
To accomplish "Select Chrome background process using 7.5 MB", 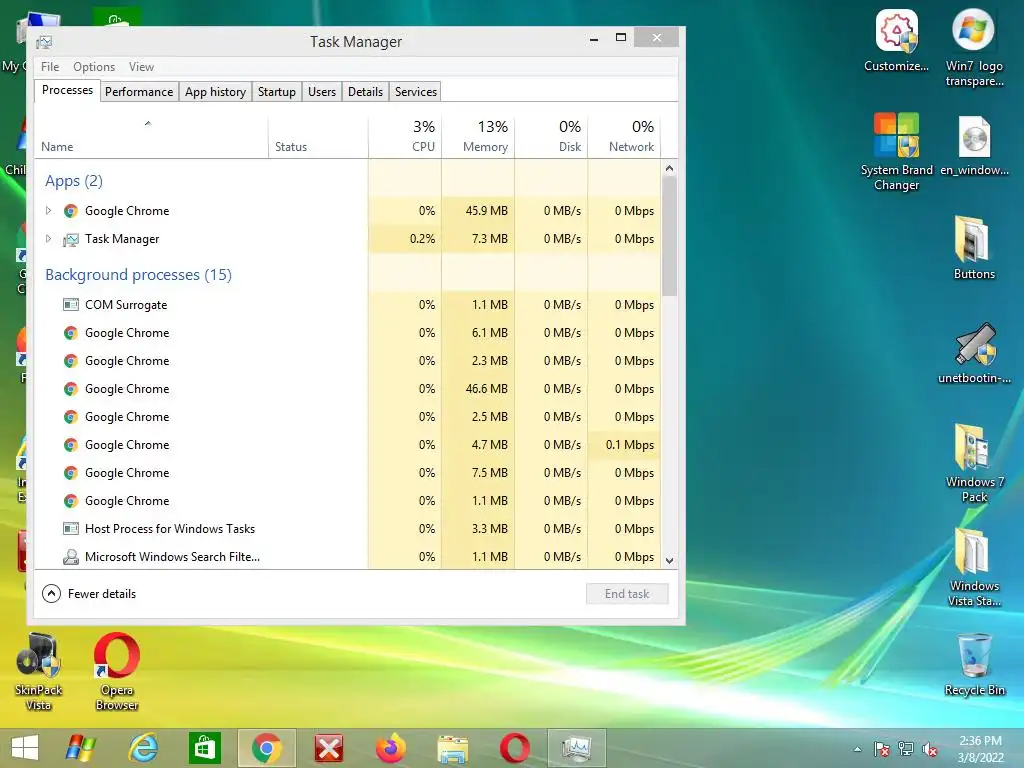I will [347, 473].
